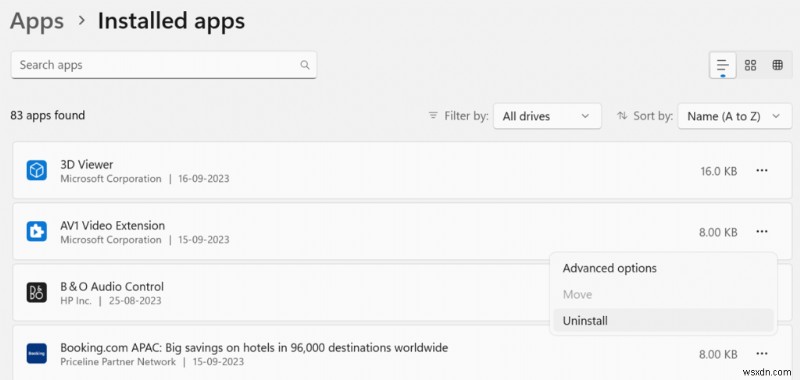This screenshot has height=380, width=800.
Task: Select the 3D Viewer app name
Action: pos(87,164)
